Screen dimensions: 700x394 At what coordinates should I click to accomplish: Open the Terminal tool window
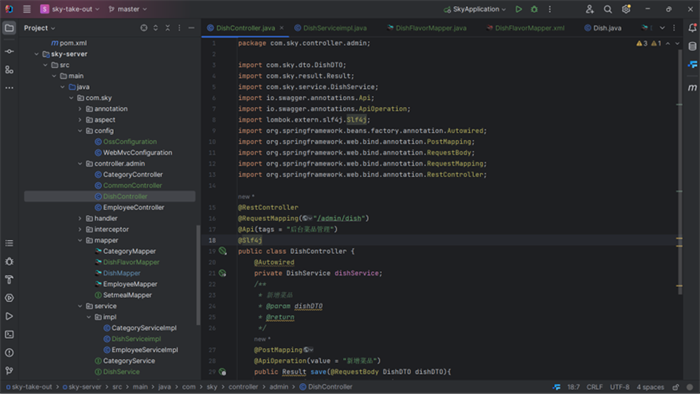pyautogui.click(x=9, y=334)
